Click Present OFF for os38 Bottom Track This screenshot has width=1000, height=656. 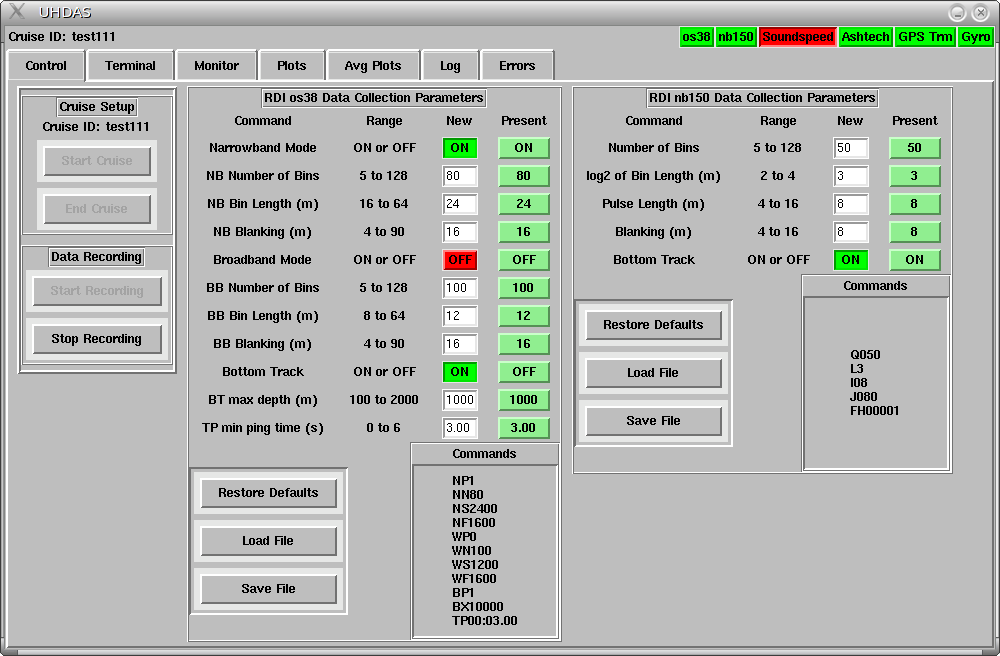pyautogui.click(x=524, y=372)
